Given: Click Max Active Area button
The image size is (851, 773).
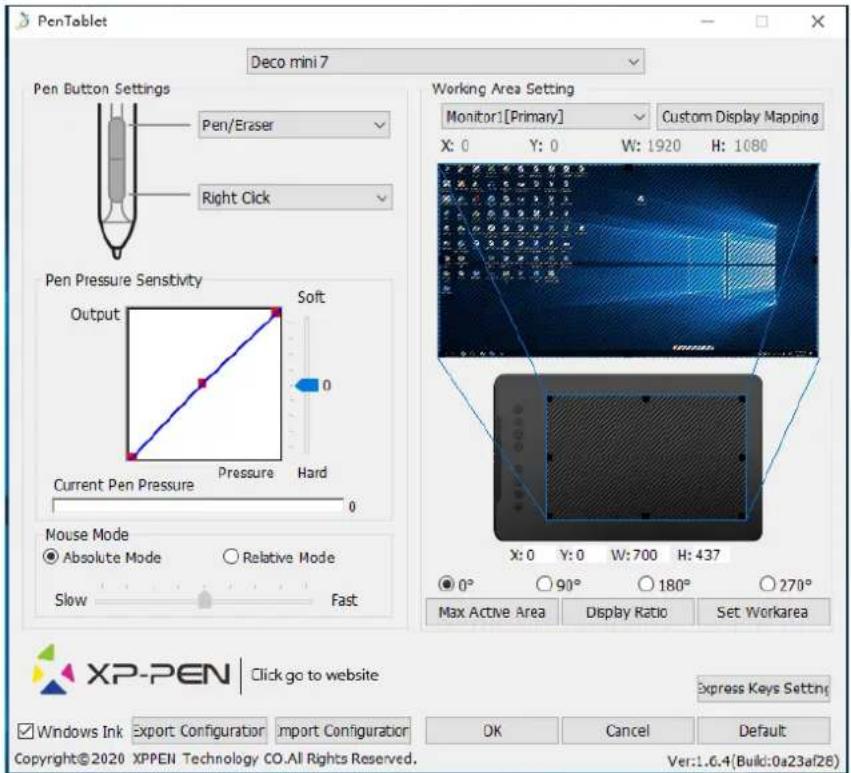Looking at the screenshot, I should coord(492,612).
